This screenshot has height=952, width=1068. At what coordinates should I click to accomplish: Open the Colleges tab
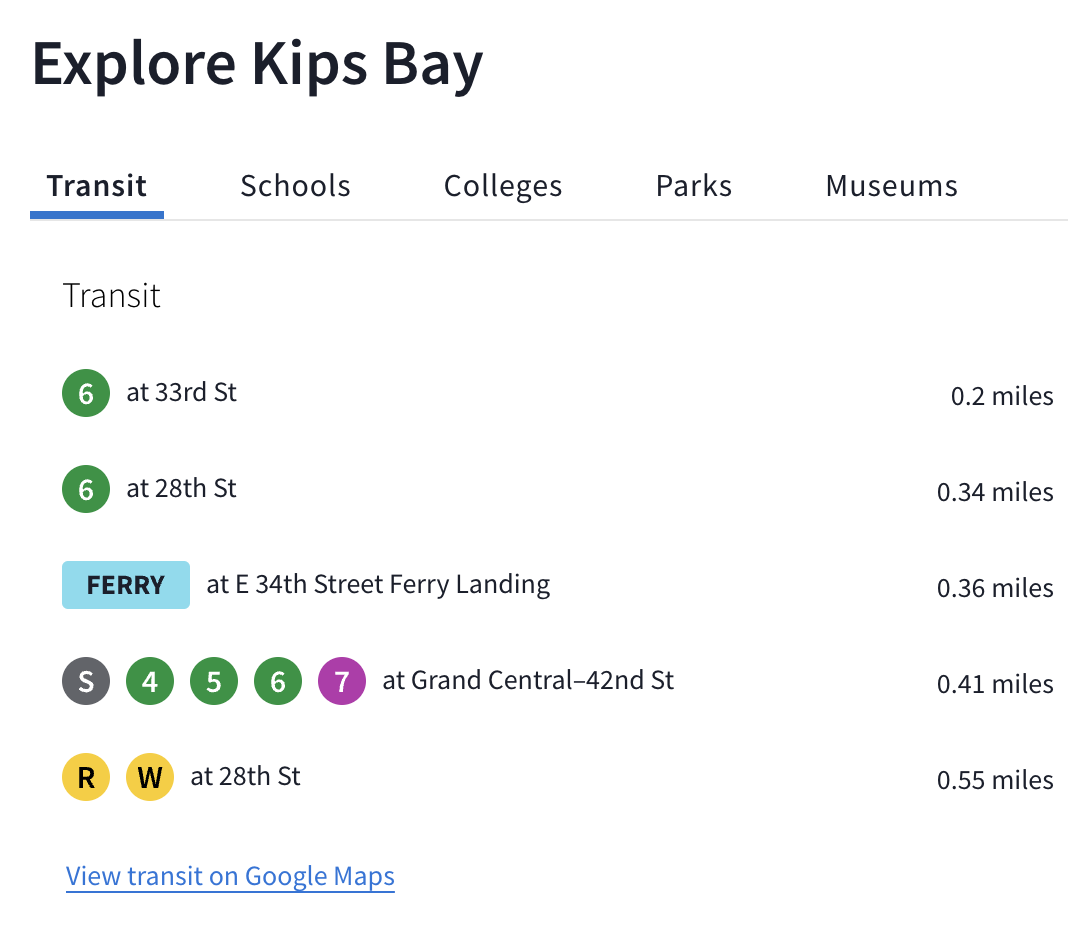point(503,186)
